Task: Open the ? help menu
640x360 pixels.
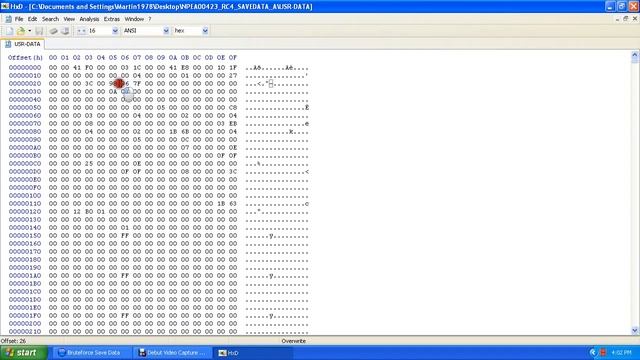Action: point(149,19)
